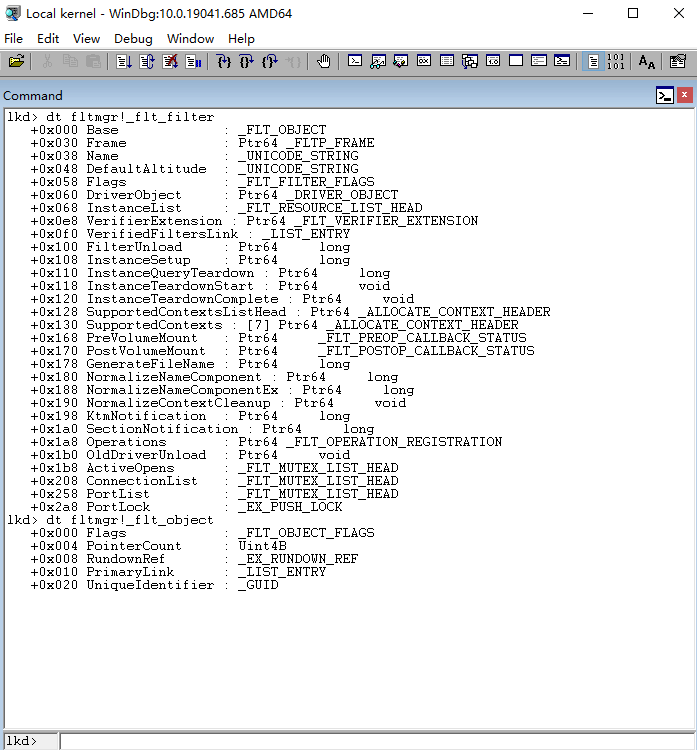Maximize the WinDbg window
The image size is (697, 750).
click(633, 13)
